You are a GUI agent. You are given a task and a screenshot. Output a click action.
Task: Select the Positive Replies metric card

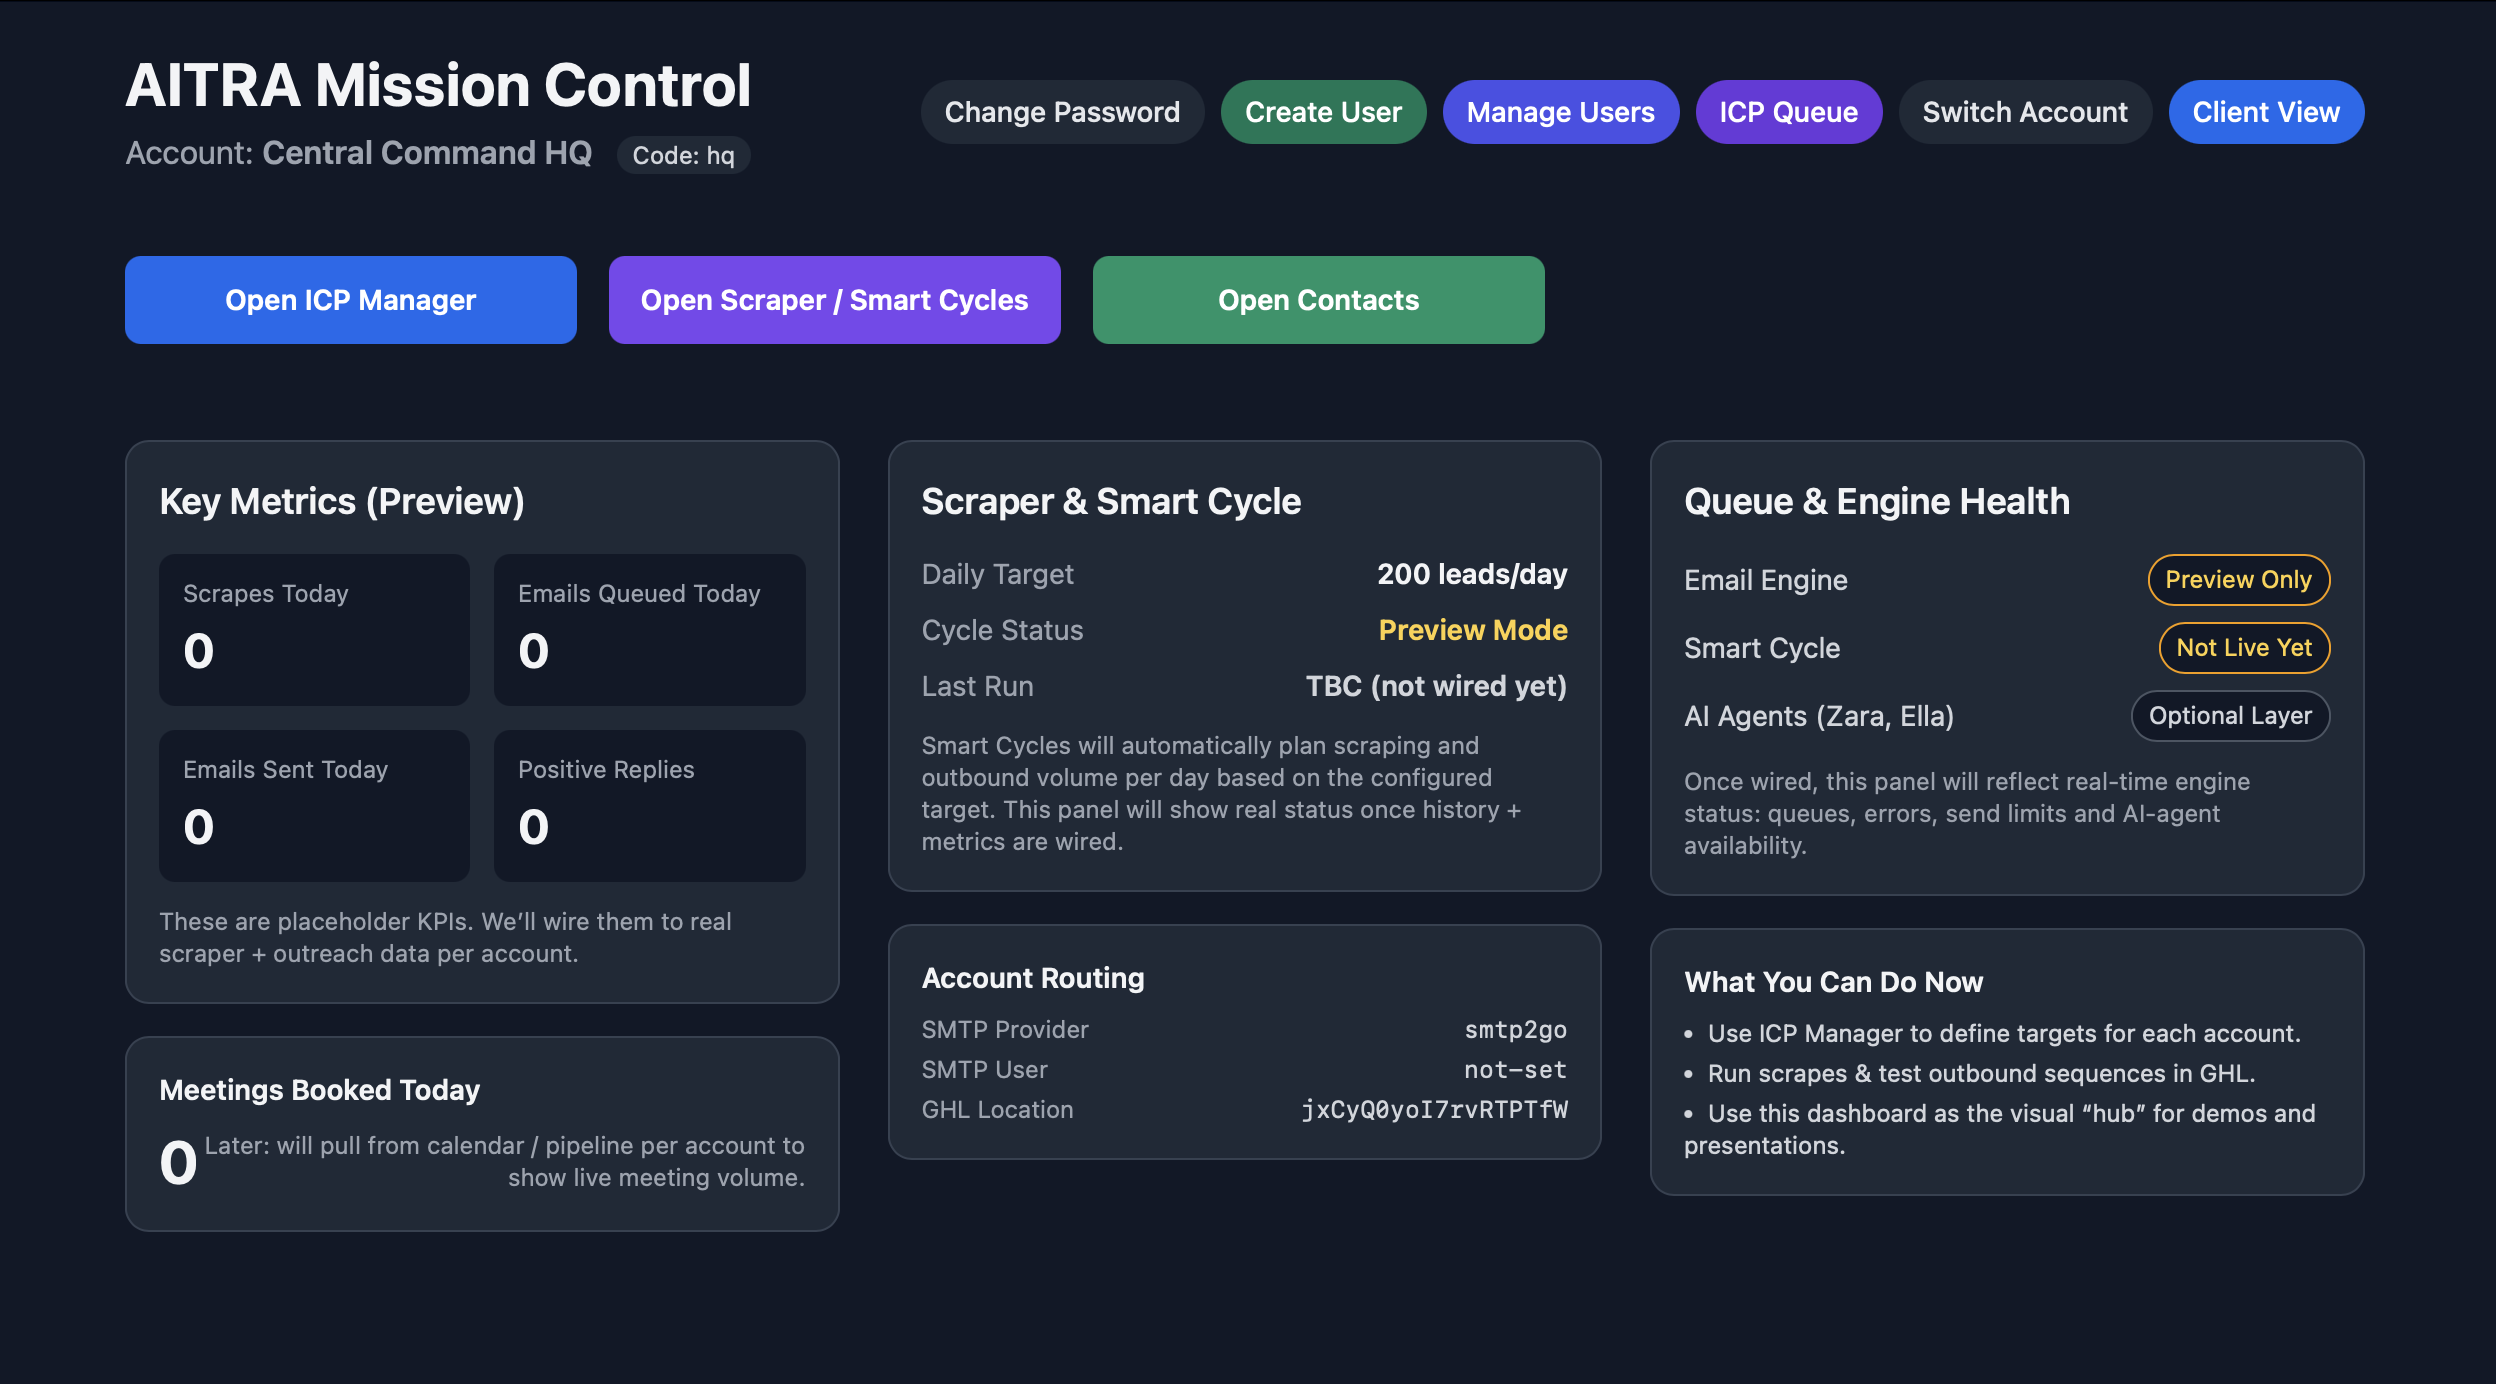click(x=649, y=806)
